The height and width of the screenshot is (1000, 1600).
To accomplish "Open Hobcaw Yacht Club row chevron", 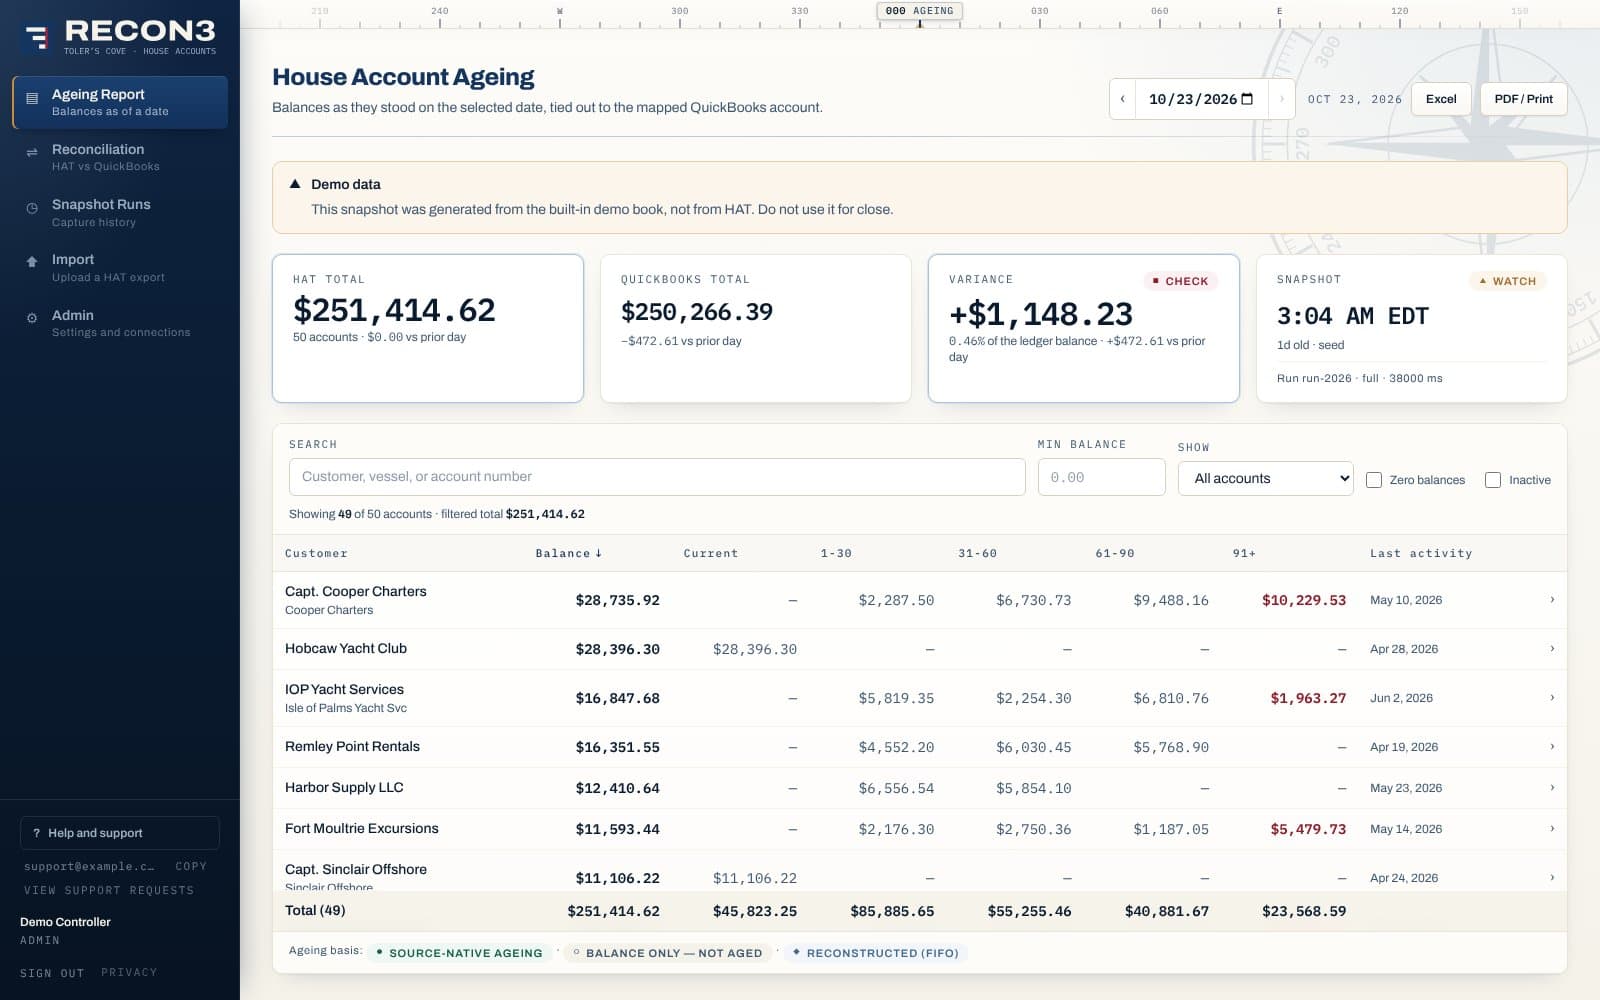I will click(1552, 649).
